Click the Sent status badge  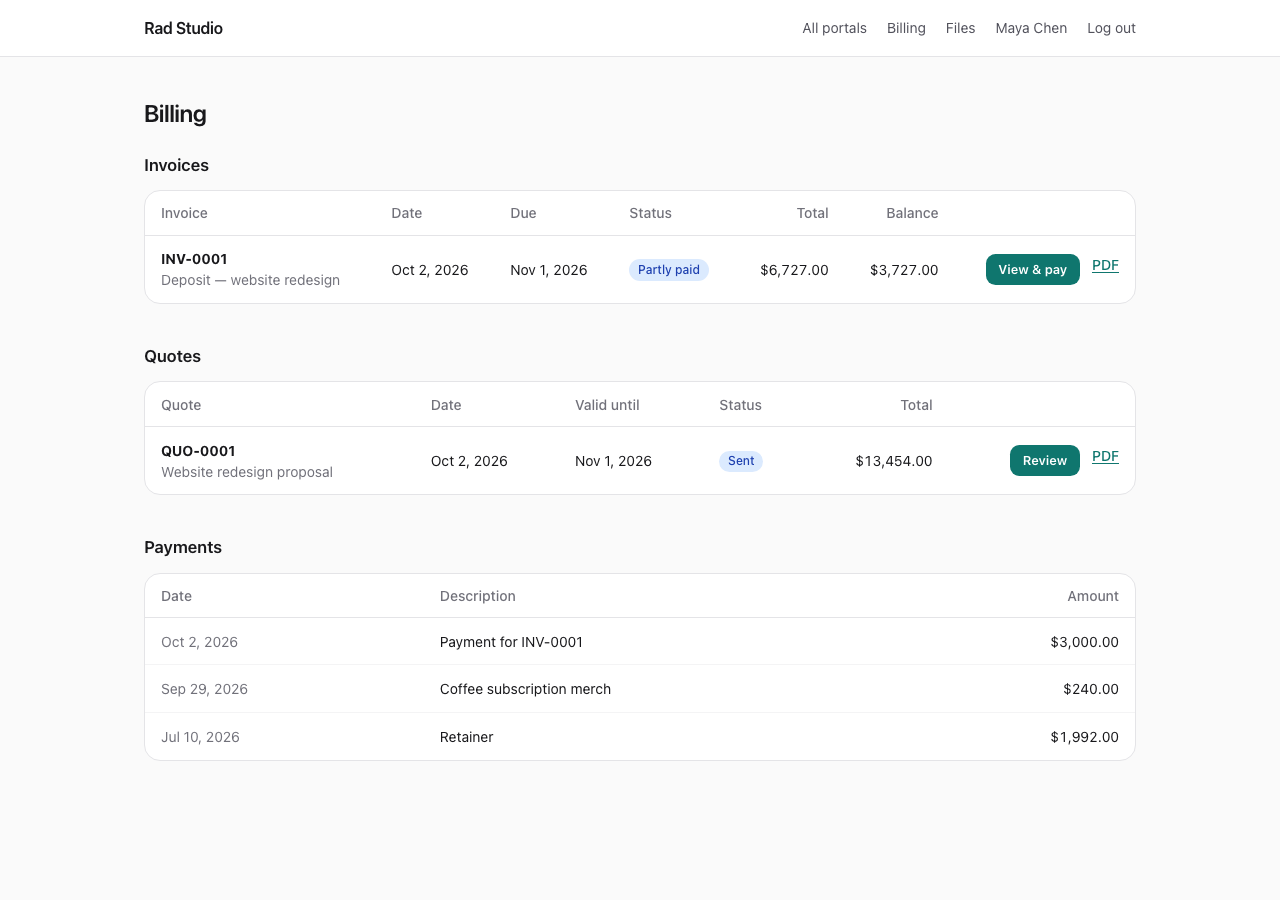(x=741, y=461)
